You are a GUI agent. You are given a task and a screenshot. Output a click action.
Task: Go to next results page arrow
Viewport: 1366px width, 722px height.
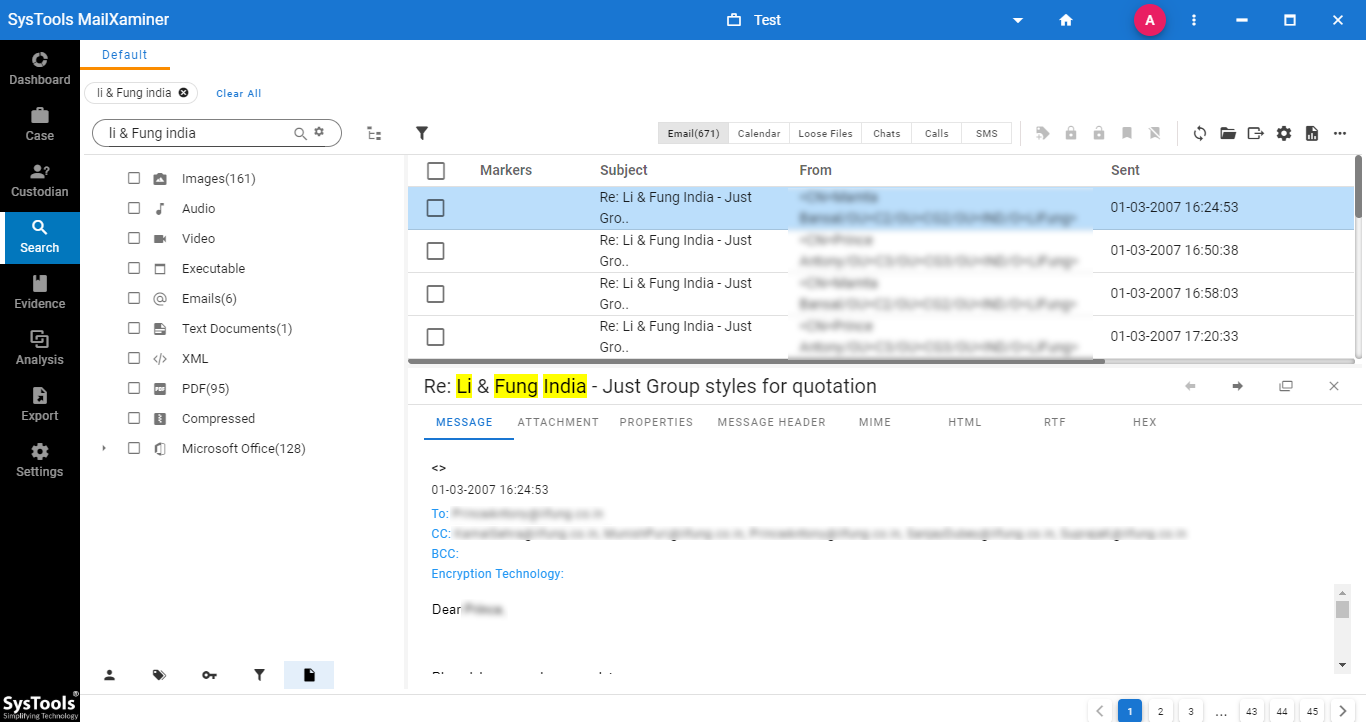(x=1343, y=711)
